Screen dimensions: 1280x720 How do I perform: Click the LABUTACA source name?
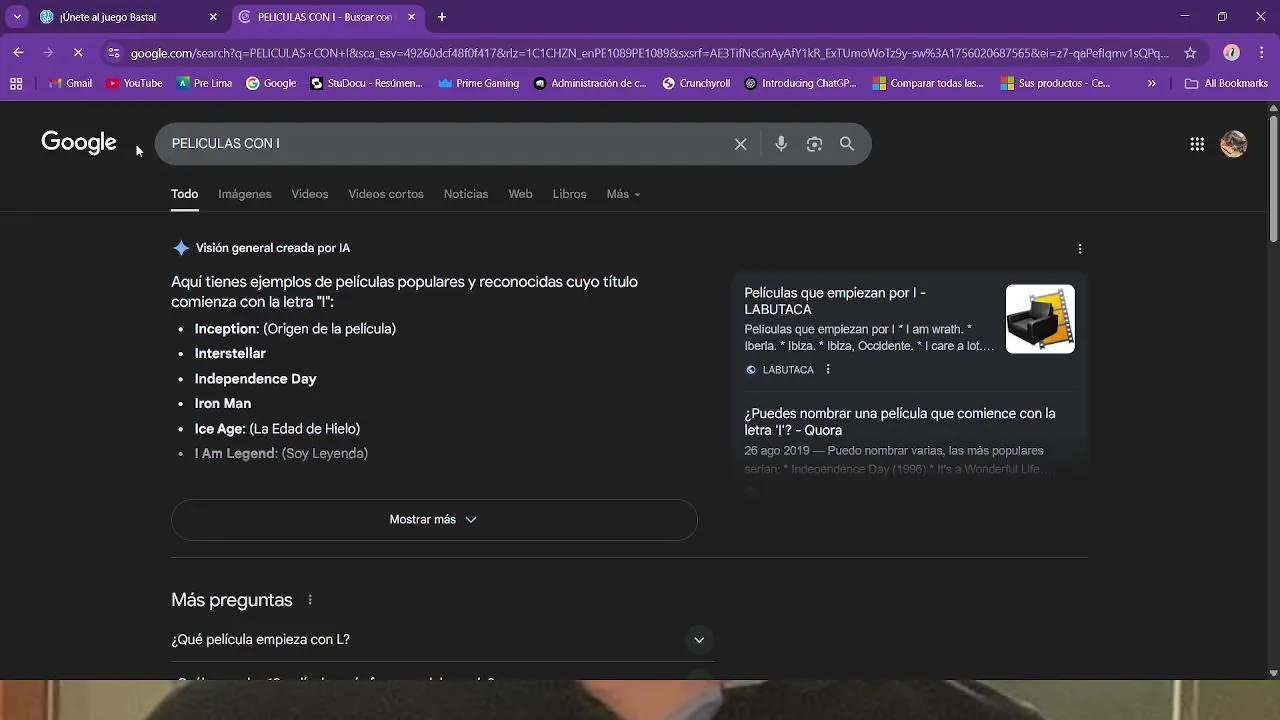pos(788,370)
